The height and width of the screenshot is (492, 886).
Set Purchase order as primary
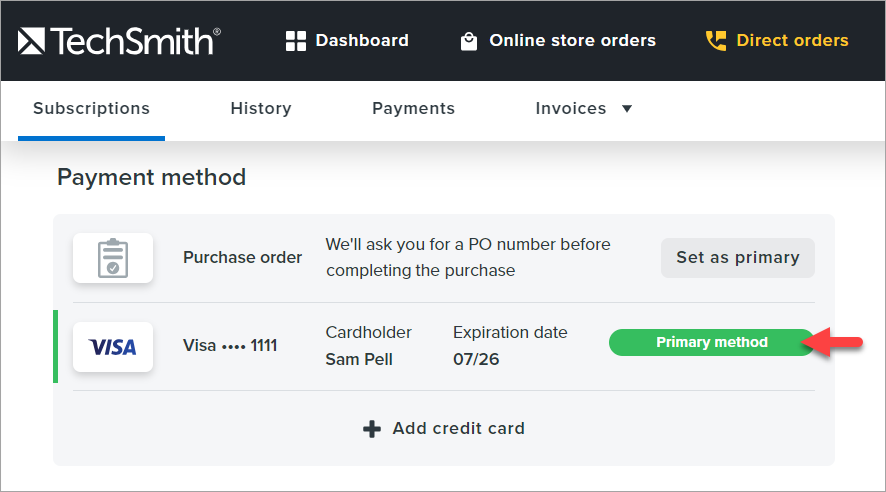coord(738,258)
